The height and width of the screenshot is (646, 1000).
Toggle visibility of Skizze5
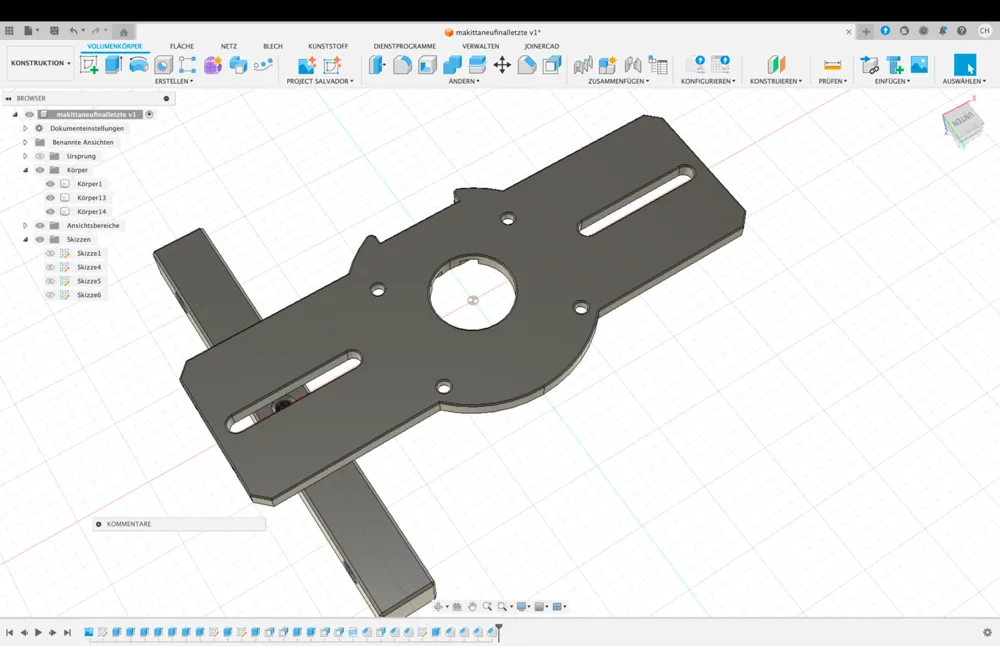click(x=50, y=281)
